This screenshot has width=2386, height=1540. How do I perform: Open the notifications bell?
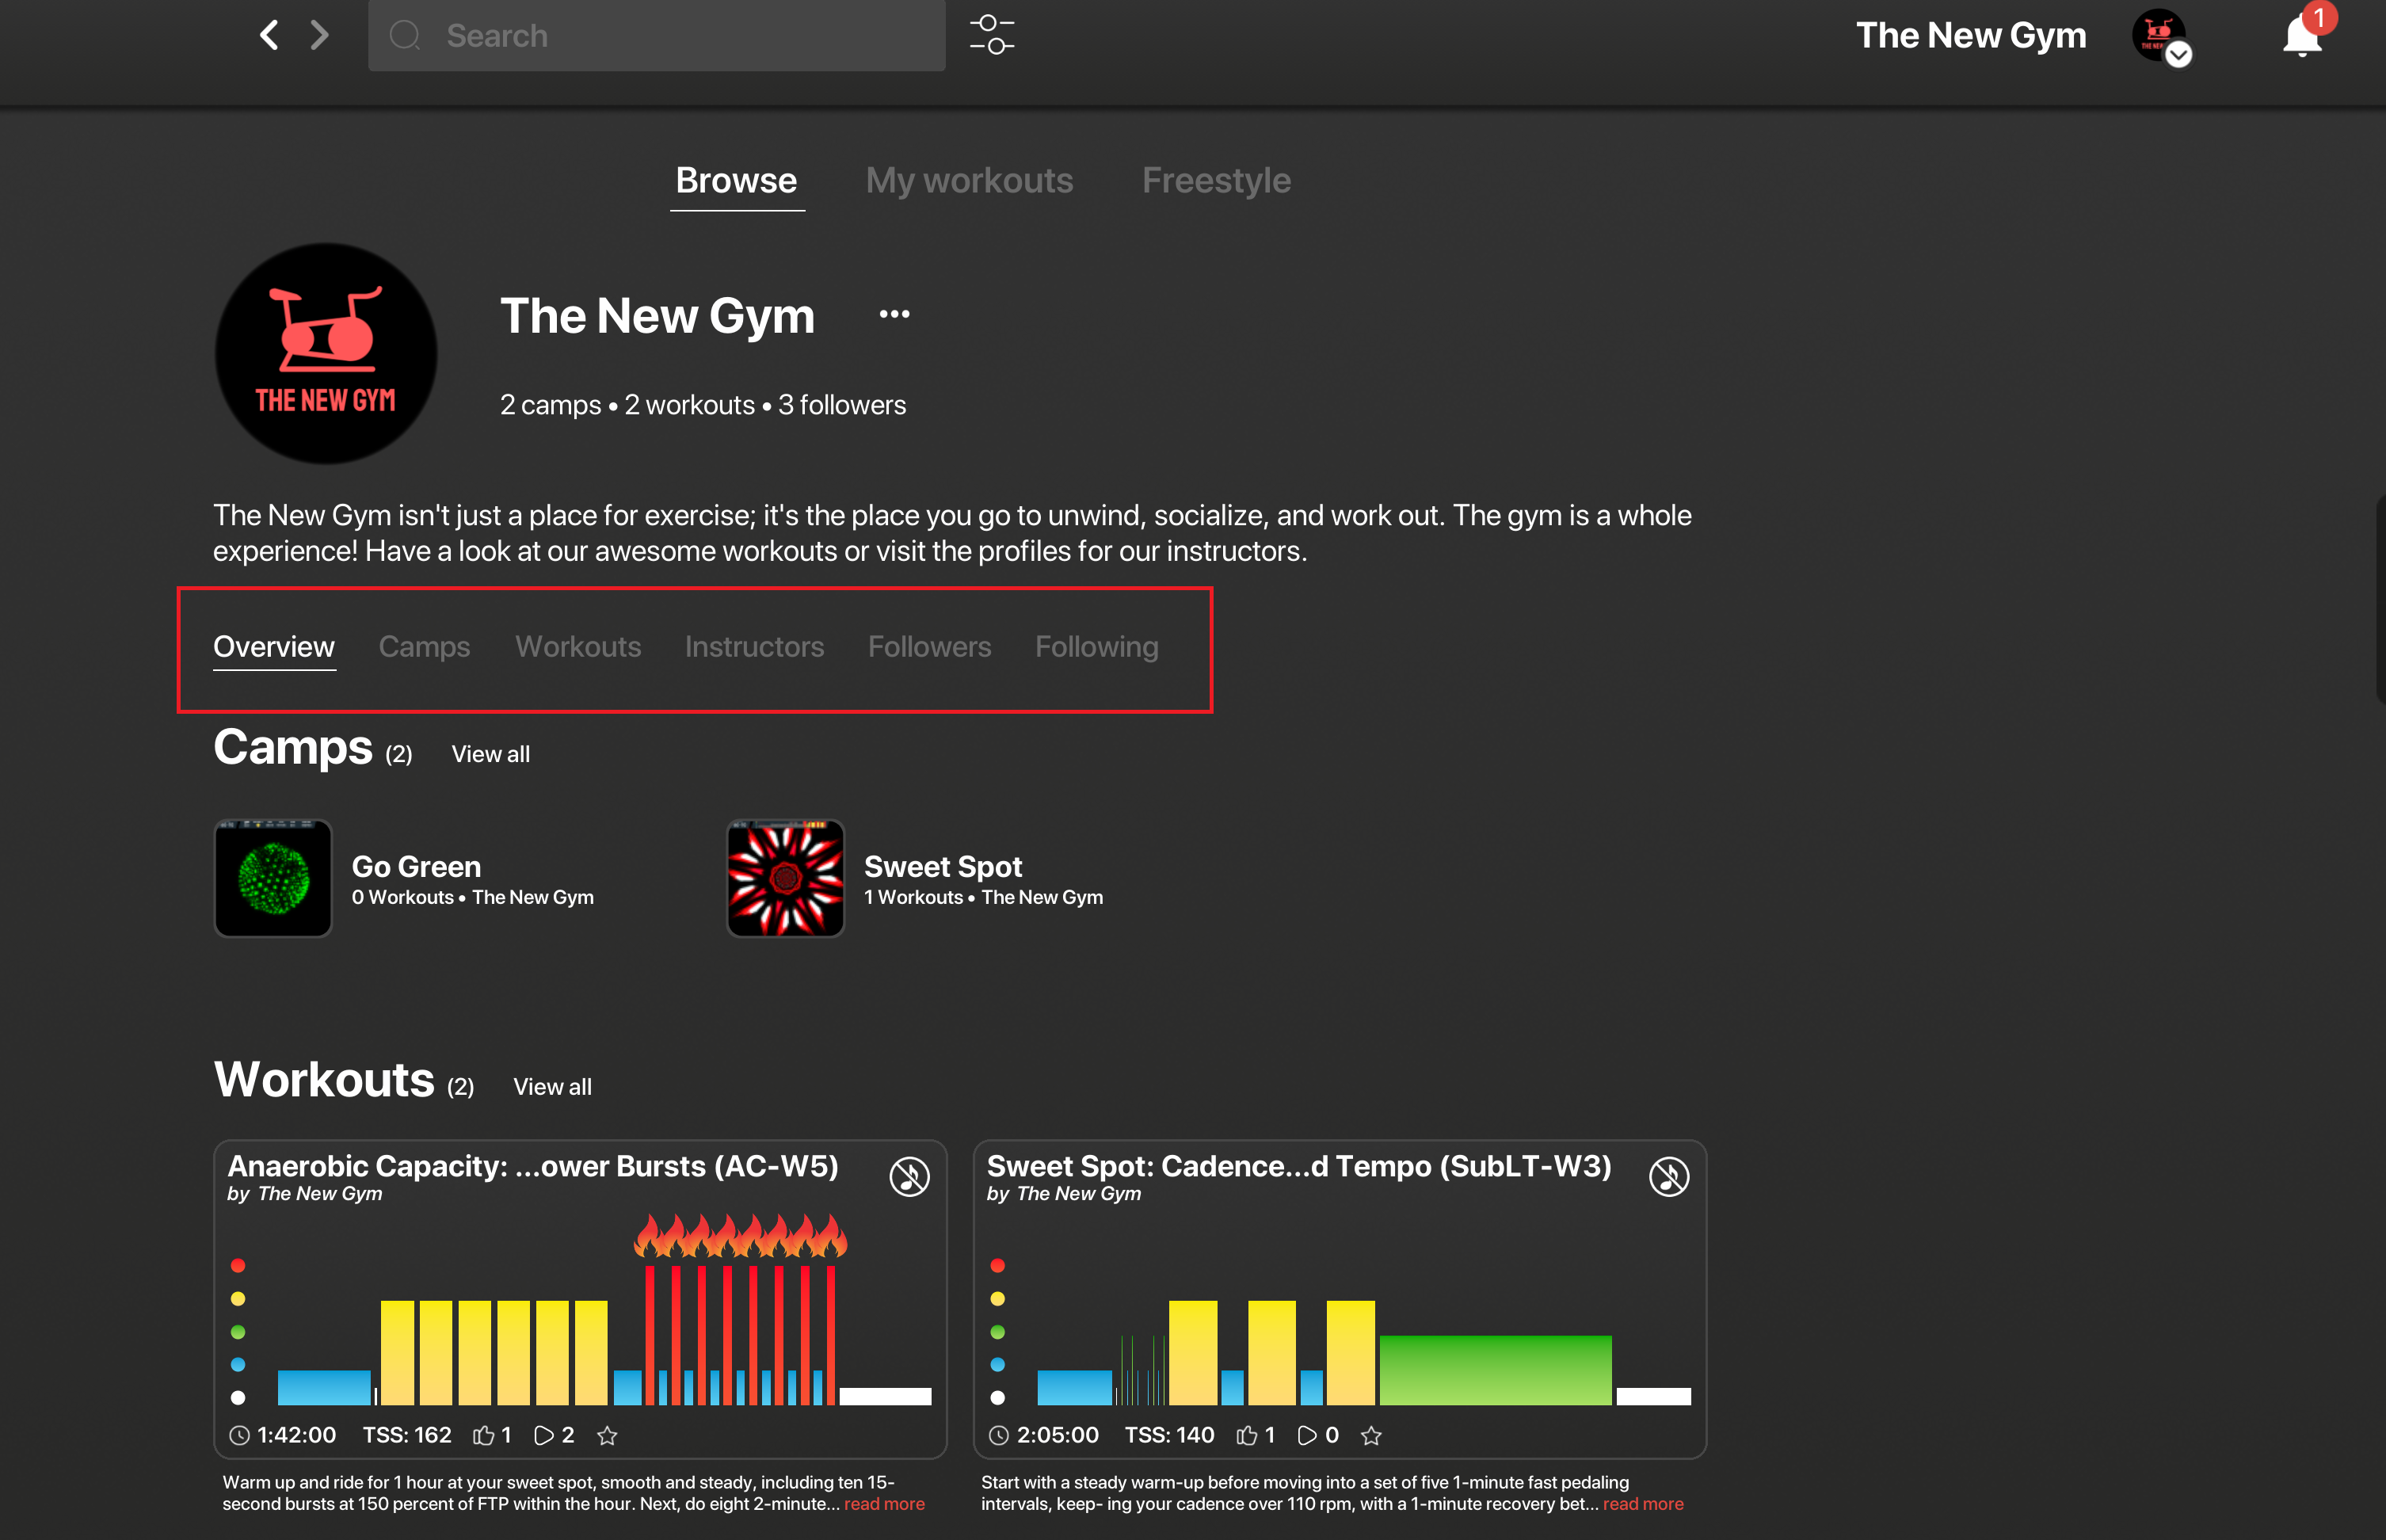click(2301, 38)
